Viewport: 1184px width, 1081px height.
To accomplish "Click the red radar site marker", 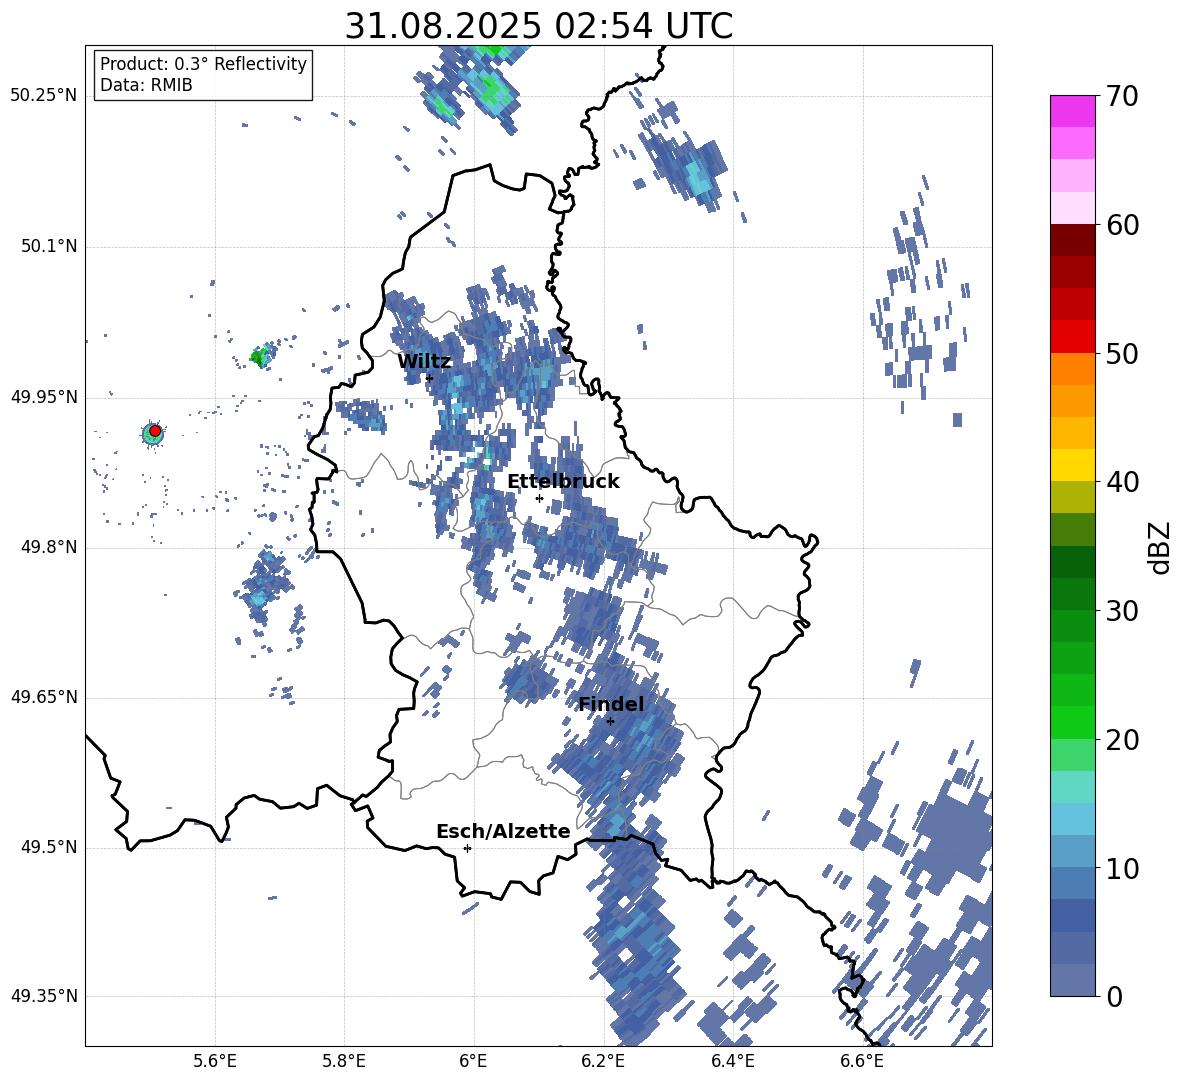I will (155, 430).
